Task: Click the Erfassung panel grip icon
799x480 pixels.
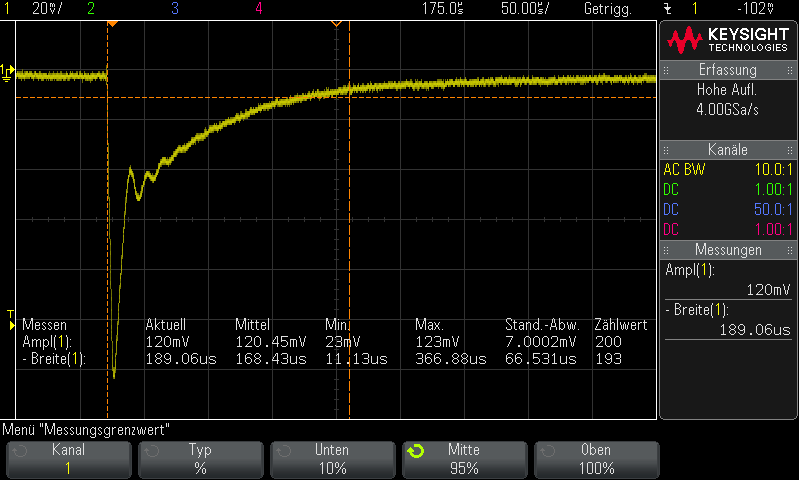Action: click(666, 70)
